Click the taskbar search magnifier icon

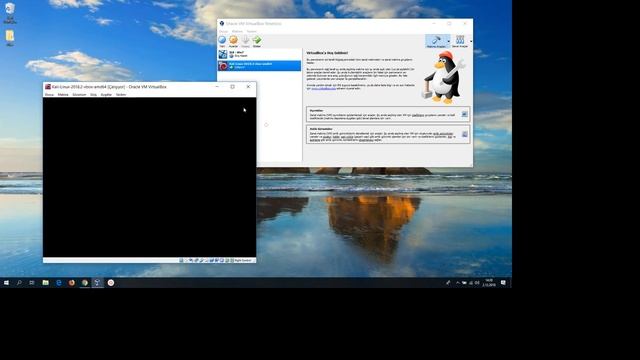click(19, 282)
